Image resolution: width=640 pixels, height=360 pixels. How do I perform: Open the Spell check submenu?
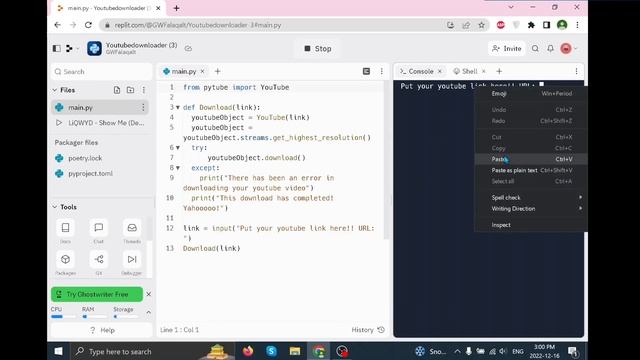(531, 198)
